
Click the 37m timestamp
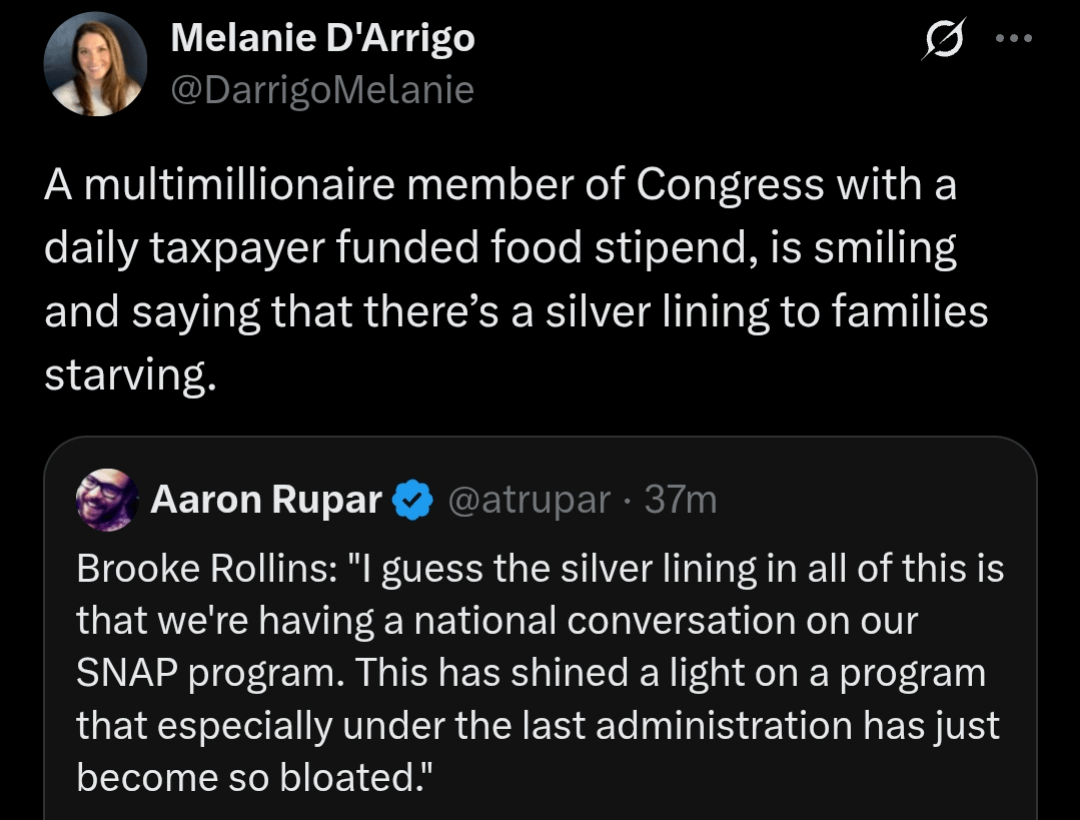pos(681,499)
